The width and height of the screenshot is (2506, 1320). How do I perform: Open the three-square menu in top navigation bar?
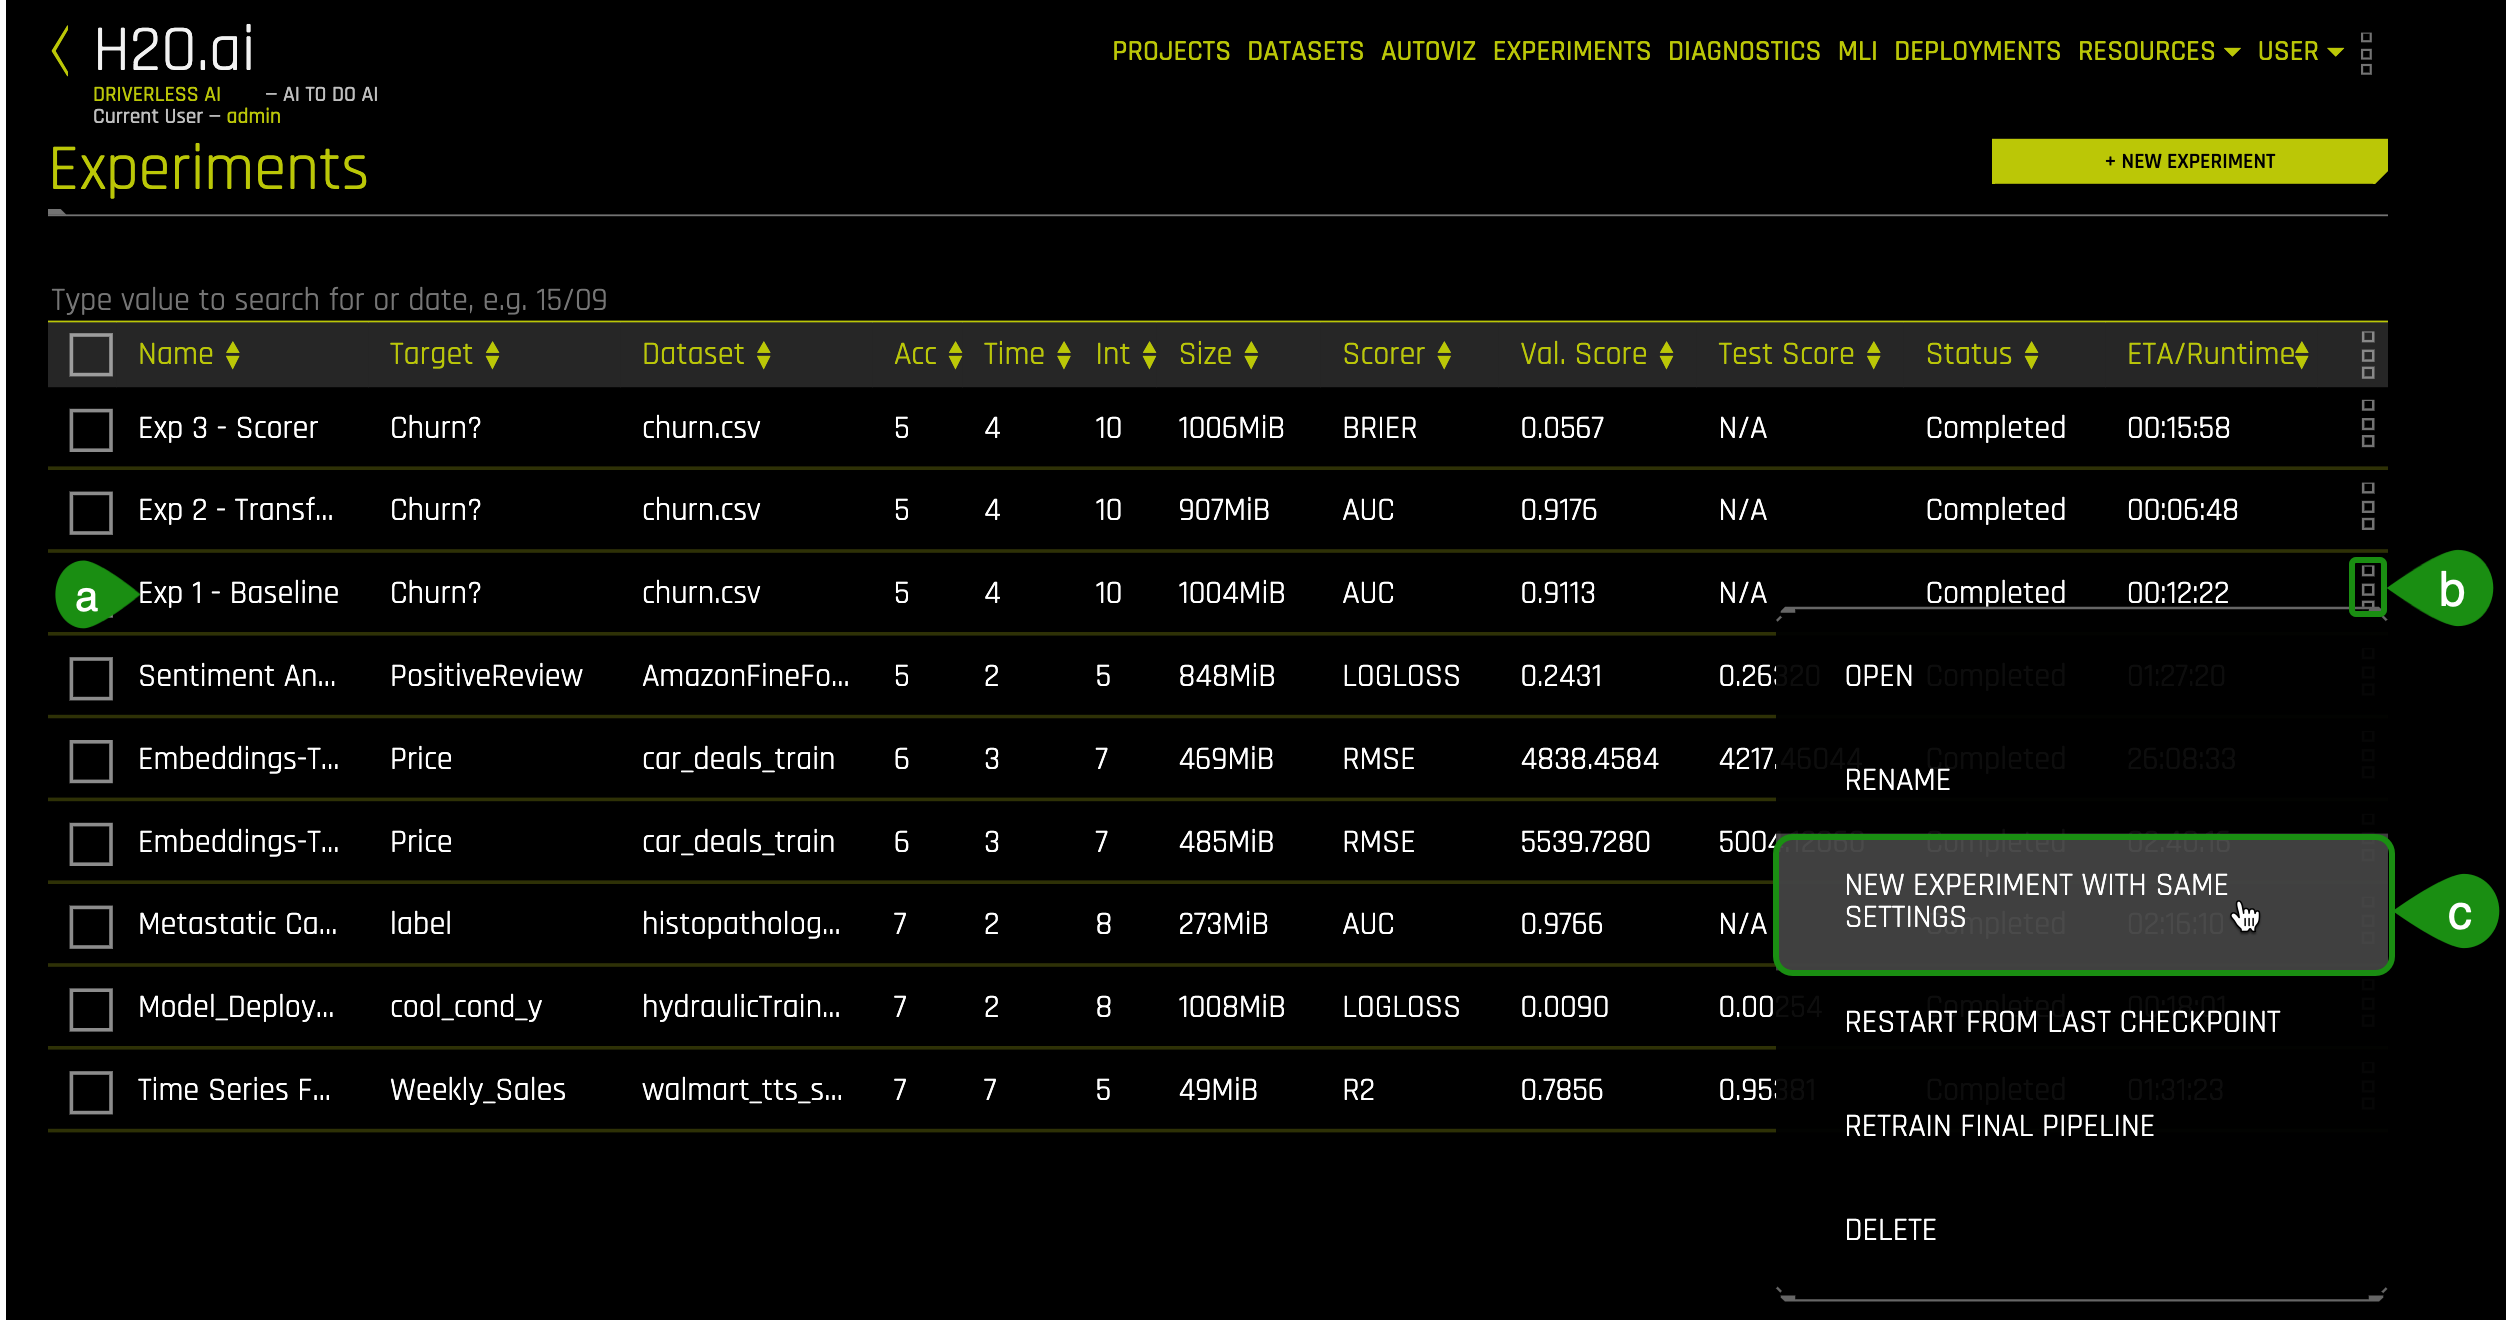(2366, 53)
